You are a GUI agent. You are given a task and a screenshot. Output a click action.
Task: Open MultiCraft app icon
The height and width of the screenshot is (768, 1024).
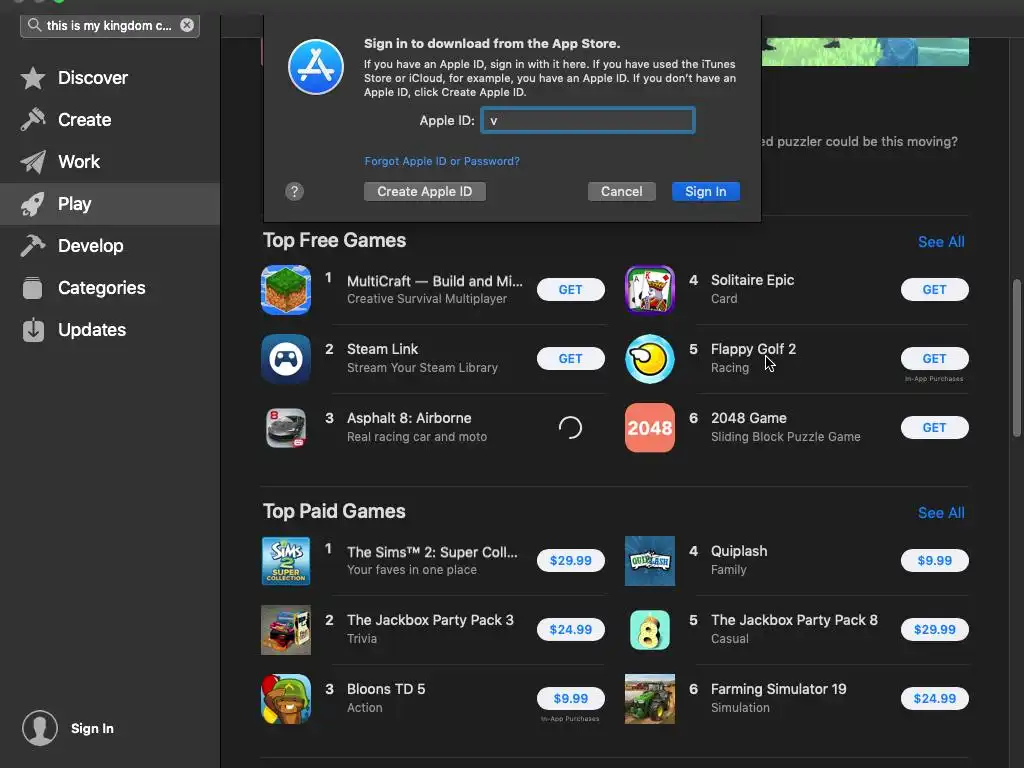tap(286, 290)
